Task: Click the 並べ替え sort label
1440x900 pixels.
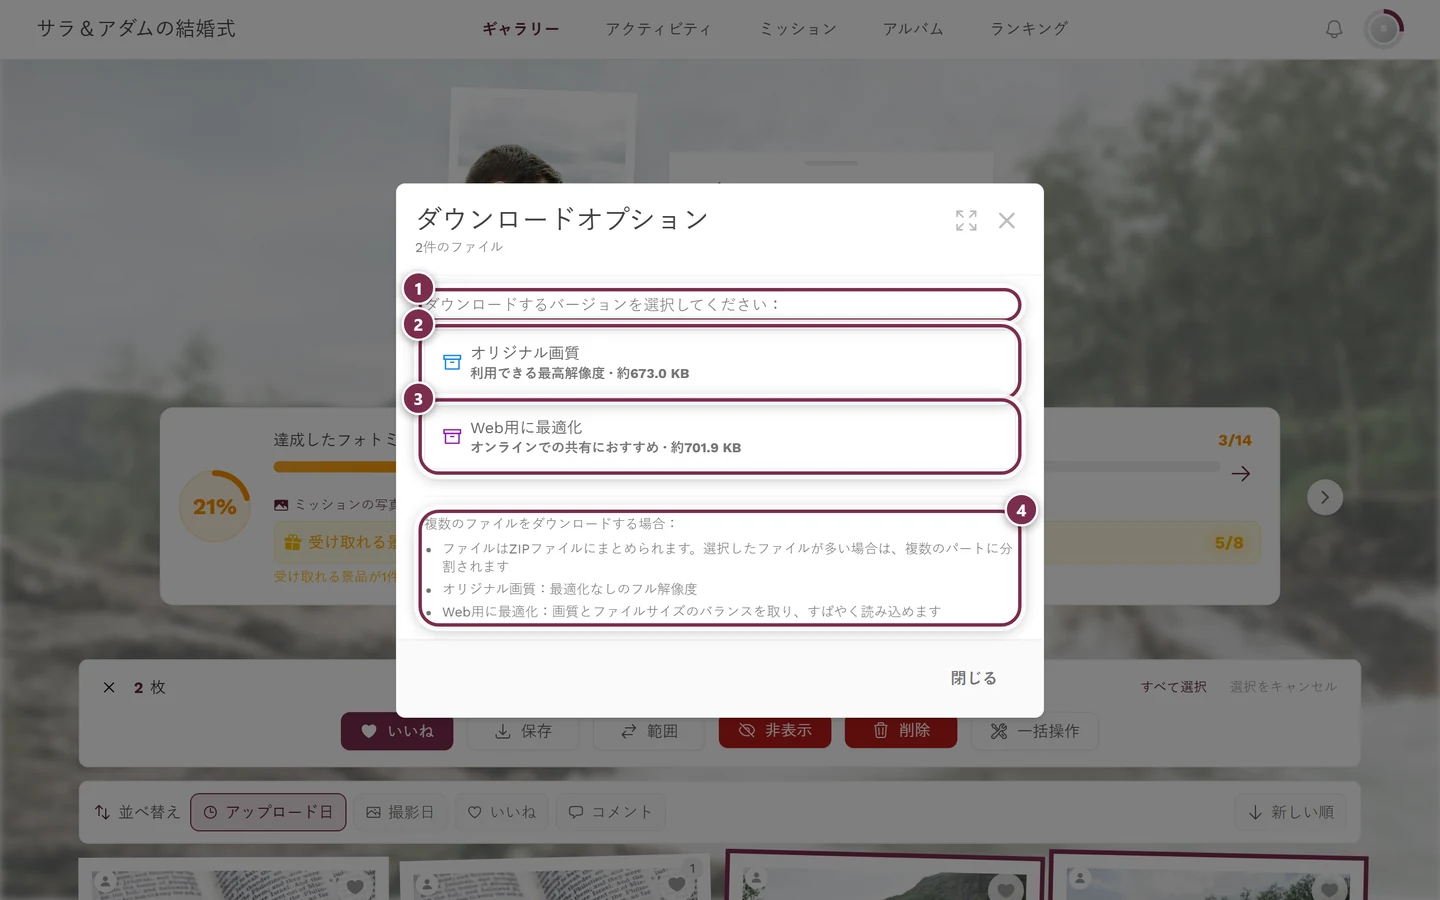Action: [137, 812]
